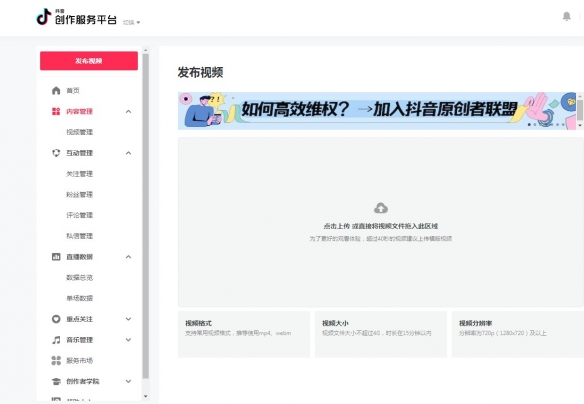Click the banner carousel's first indicator dot
Viewport: 584px width, 404px height.
(x=529, y=125)
